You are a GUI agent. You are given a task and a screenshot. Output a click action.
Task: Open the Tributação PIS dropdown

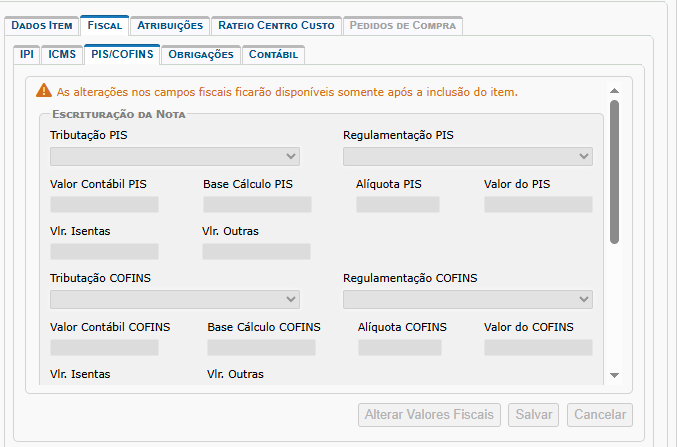175,156
